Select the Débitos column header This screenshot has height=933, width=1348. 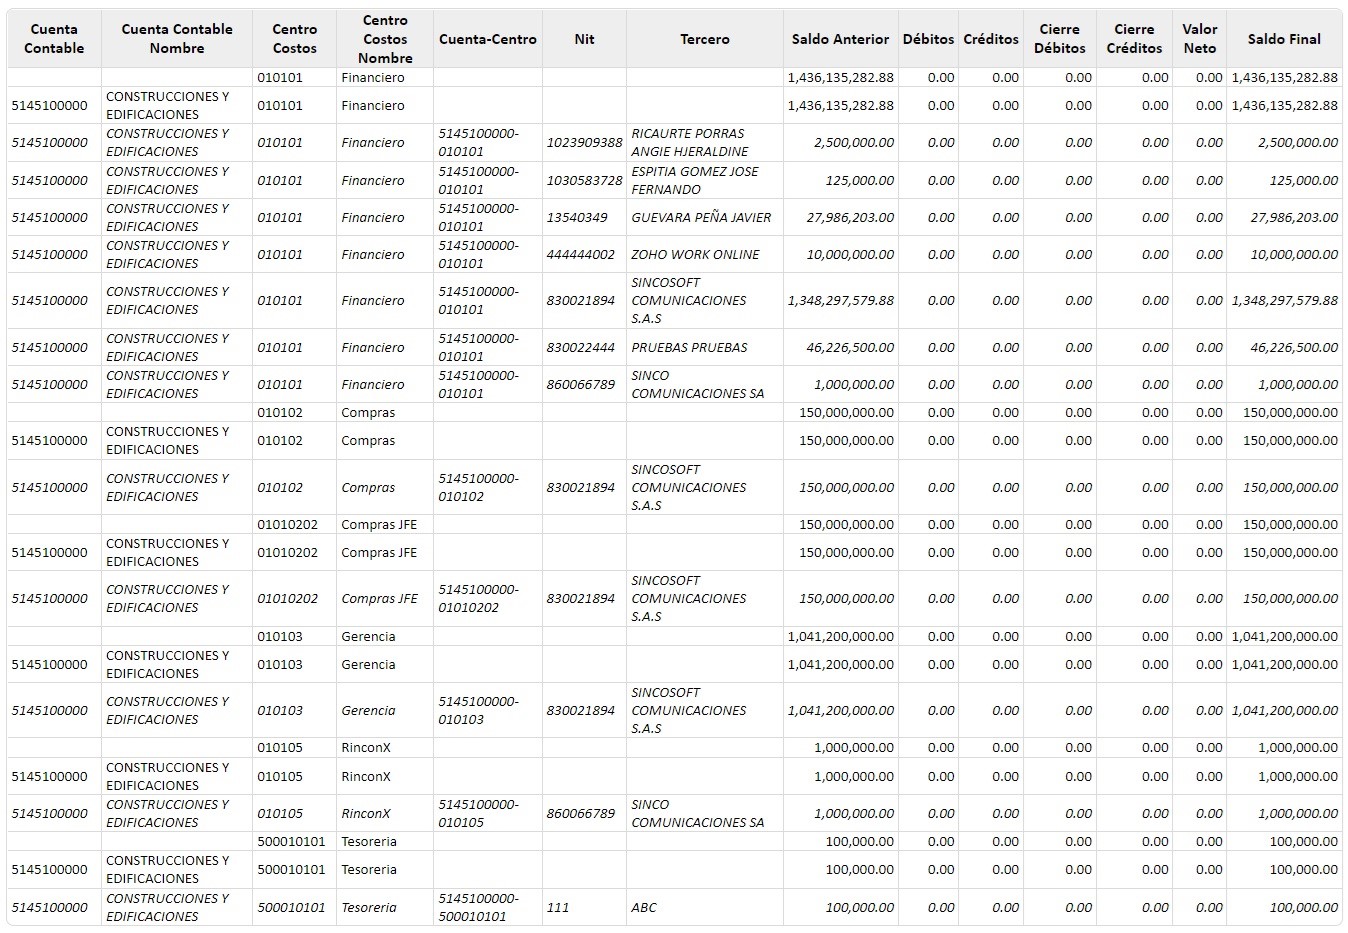pyautogui.click(x=928, y=39)
